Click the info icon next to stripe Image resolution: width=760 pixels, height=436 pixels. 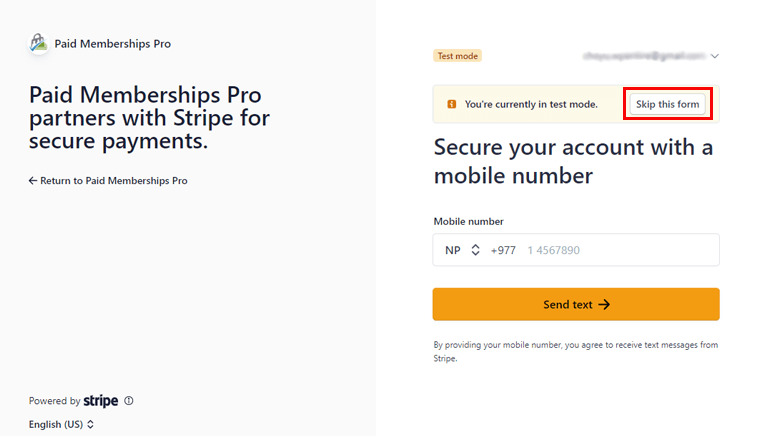(128, 401)
